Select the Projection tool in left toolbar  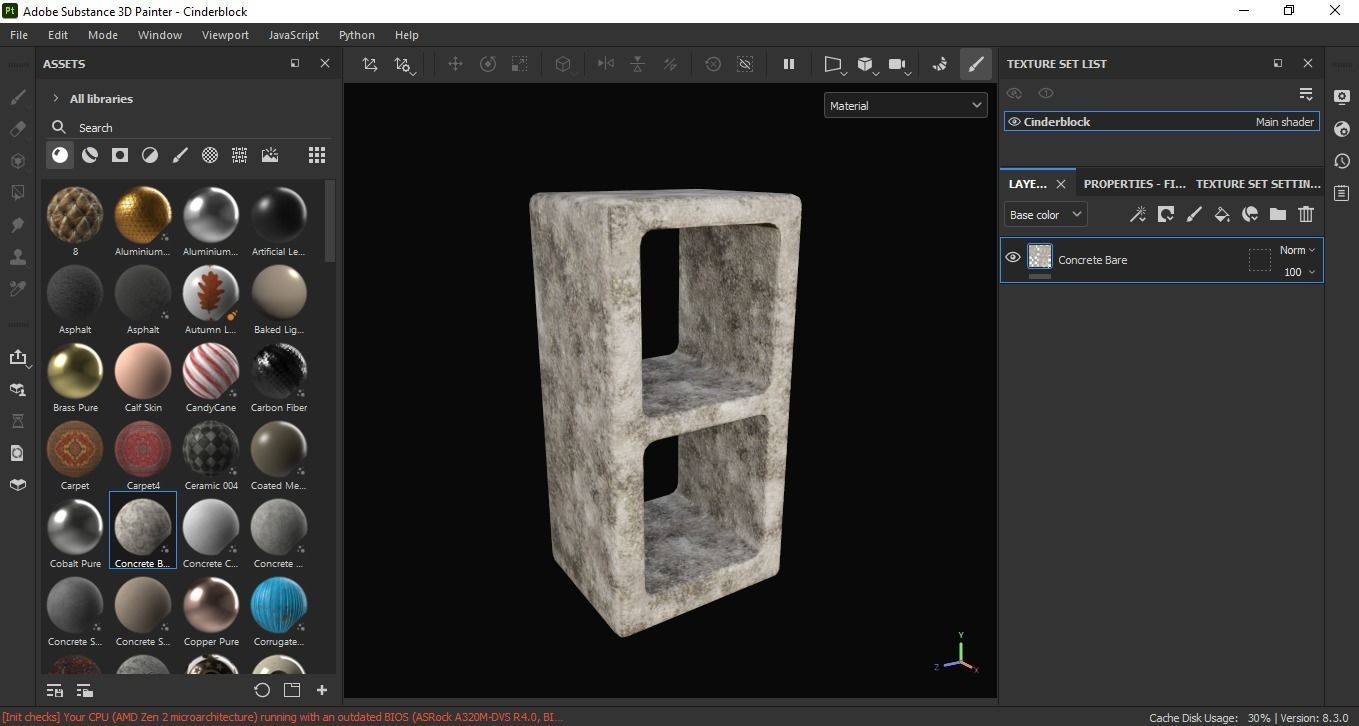click(x=17, y=161)
